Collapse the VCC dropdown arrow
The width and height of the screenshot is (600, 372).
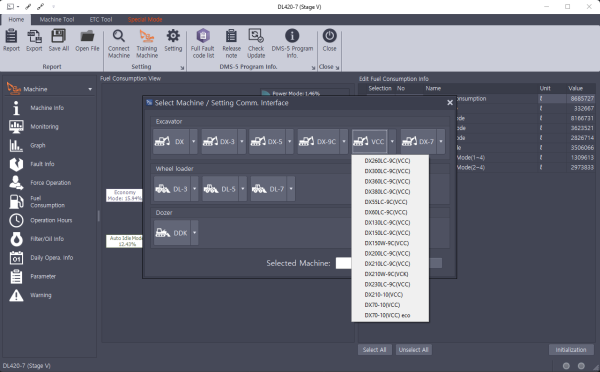point(392,142)
